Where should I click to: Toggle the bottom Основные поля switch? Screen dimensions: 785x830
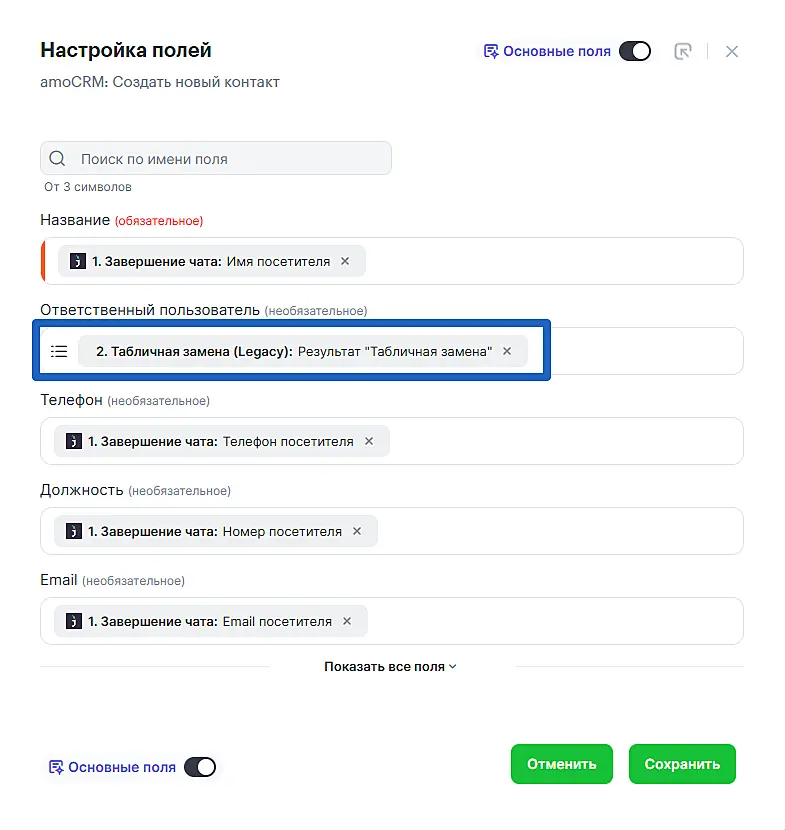coord(200,767)
